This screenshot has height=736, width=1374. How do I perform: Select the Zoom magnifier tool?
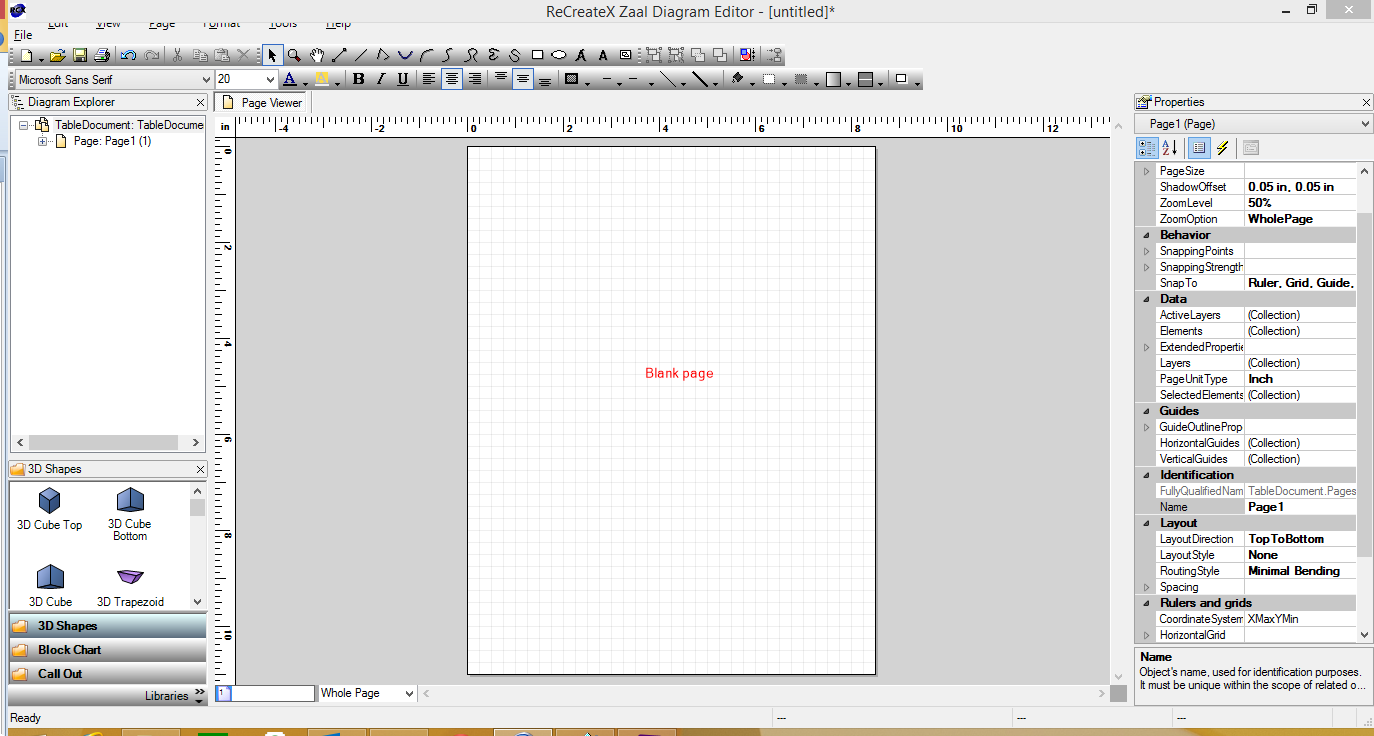[294, 55]
